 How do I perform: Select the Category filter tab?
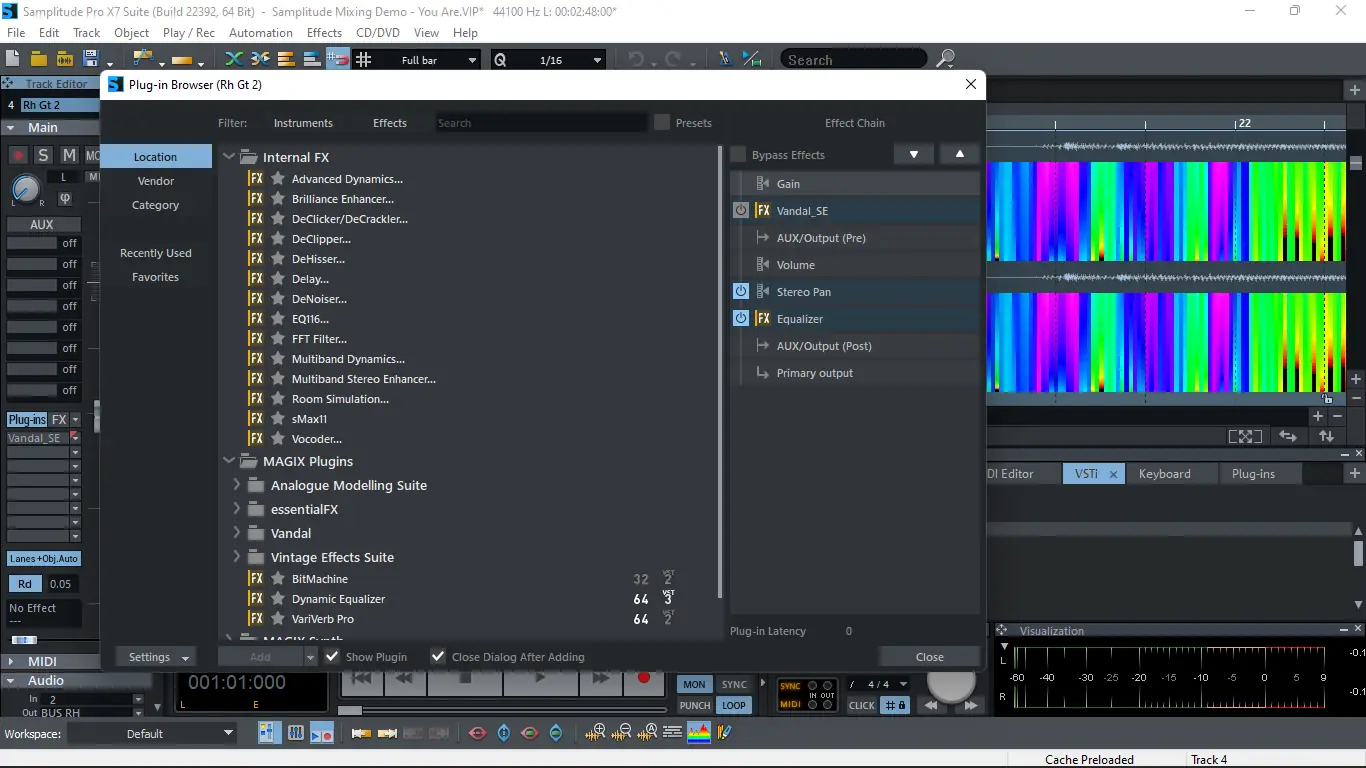coord(156,205)
